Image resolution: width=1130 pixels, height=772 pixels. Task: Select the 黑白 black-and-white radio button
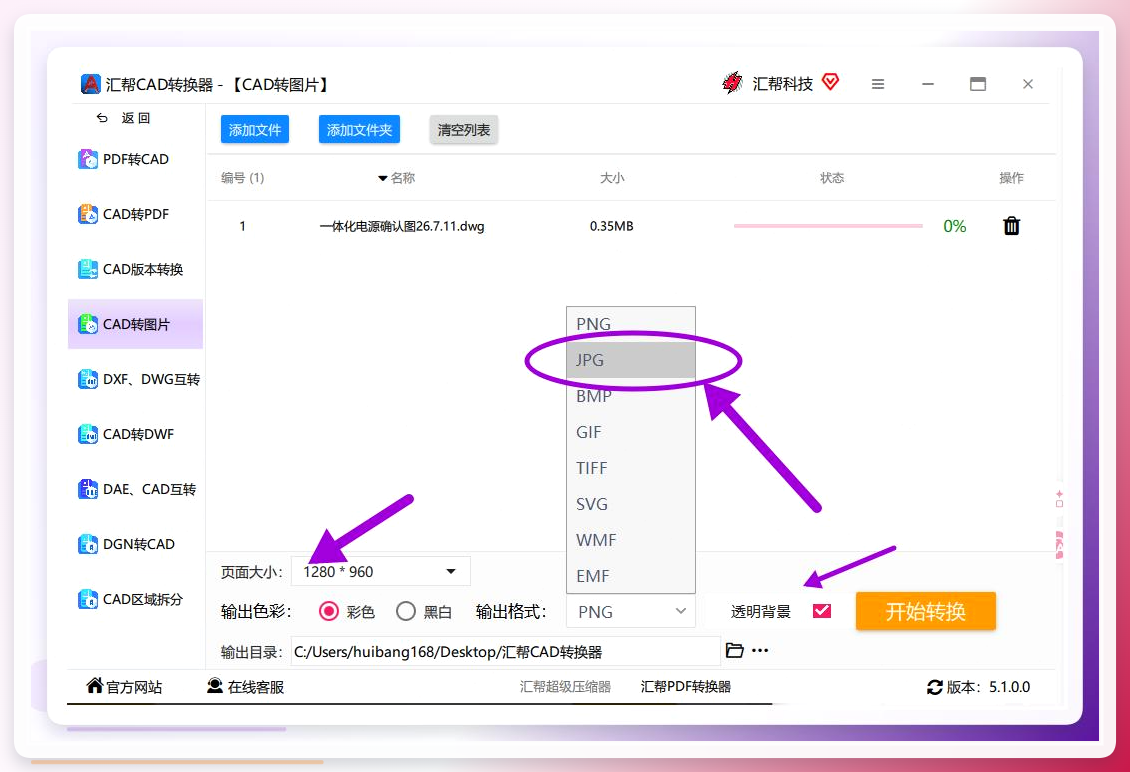pos(406,611)
